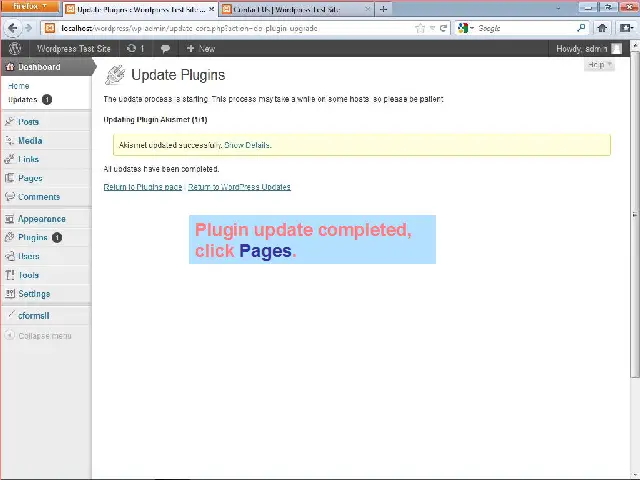Click the site identity icon in address bar

tap(50, 28)
